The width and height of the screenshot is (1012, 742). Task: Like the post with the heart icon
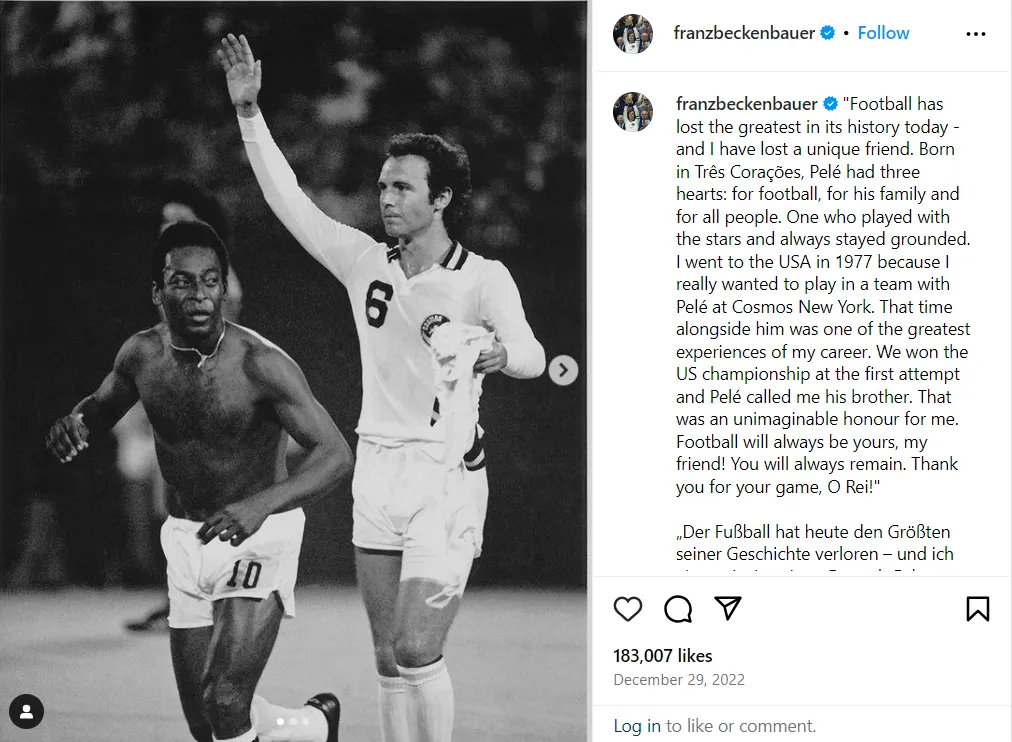coord(628,608)
